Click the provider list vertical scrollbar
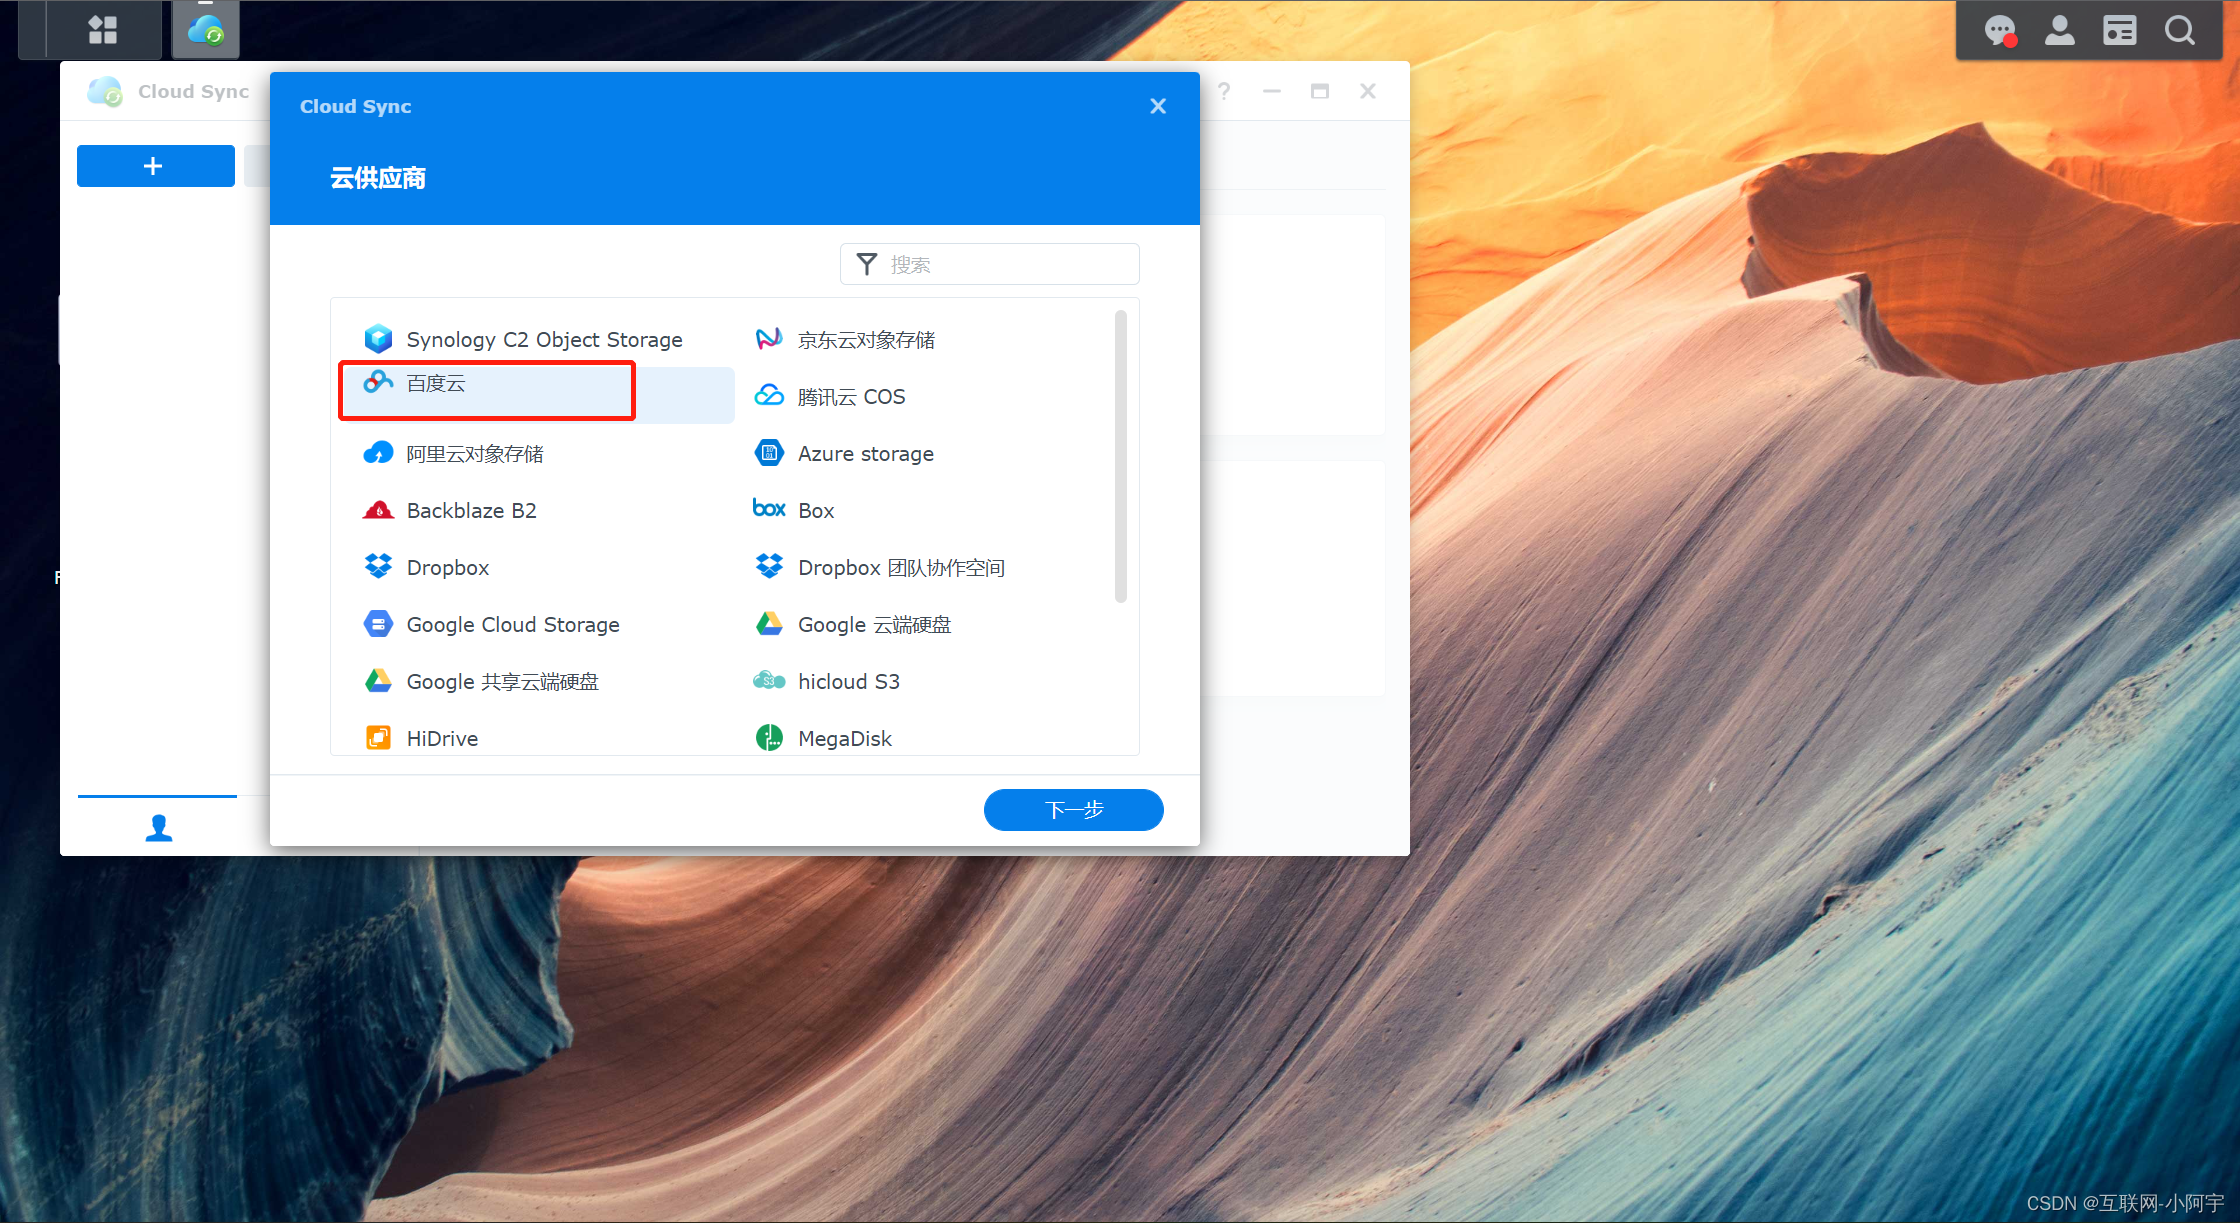This screenshot has width=2240, height=1223. (1120, 457)
